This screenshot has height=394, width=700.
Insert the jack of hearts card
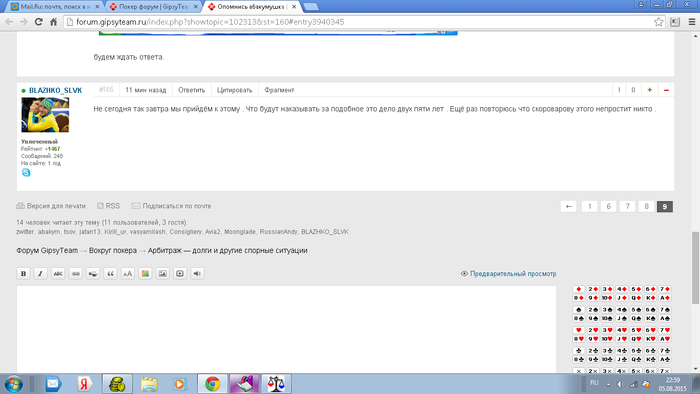[x=622, y=339]
